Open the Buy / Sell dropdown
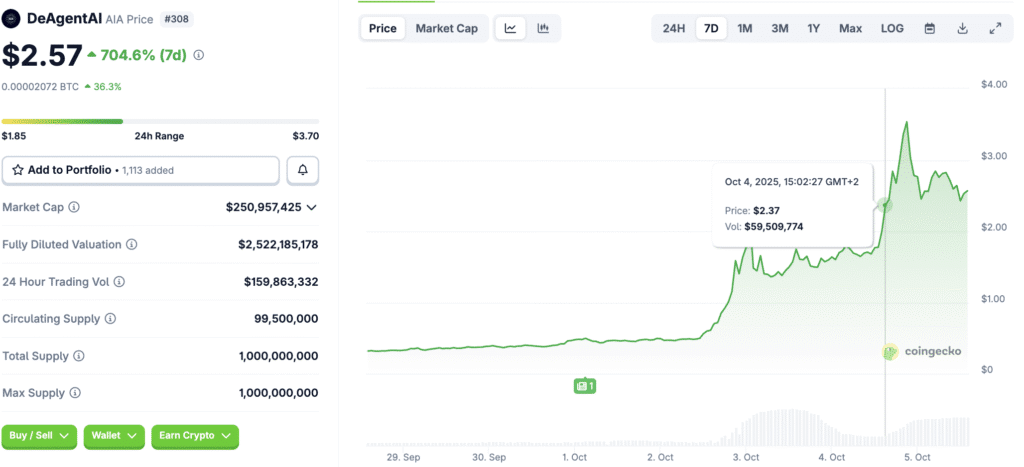This screenshot has width=1024, height=467. click(x=40, y=436)
